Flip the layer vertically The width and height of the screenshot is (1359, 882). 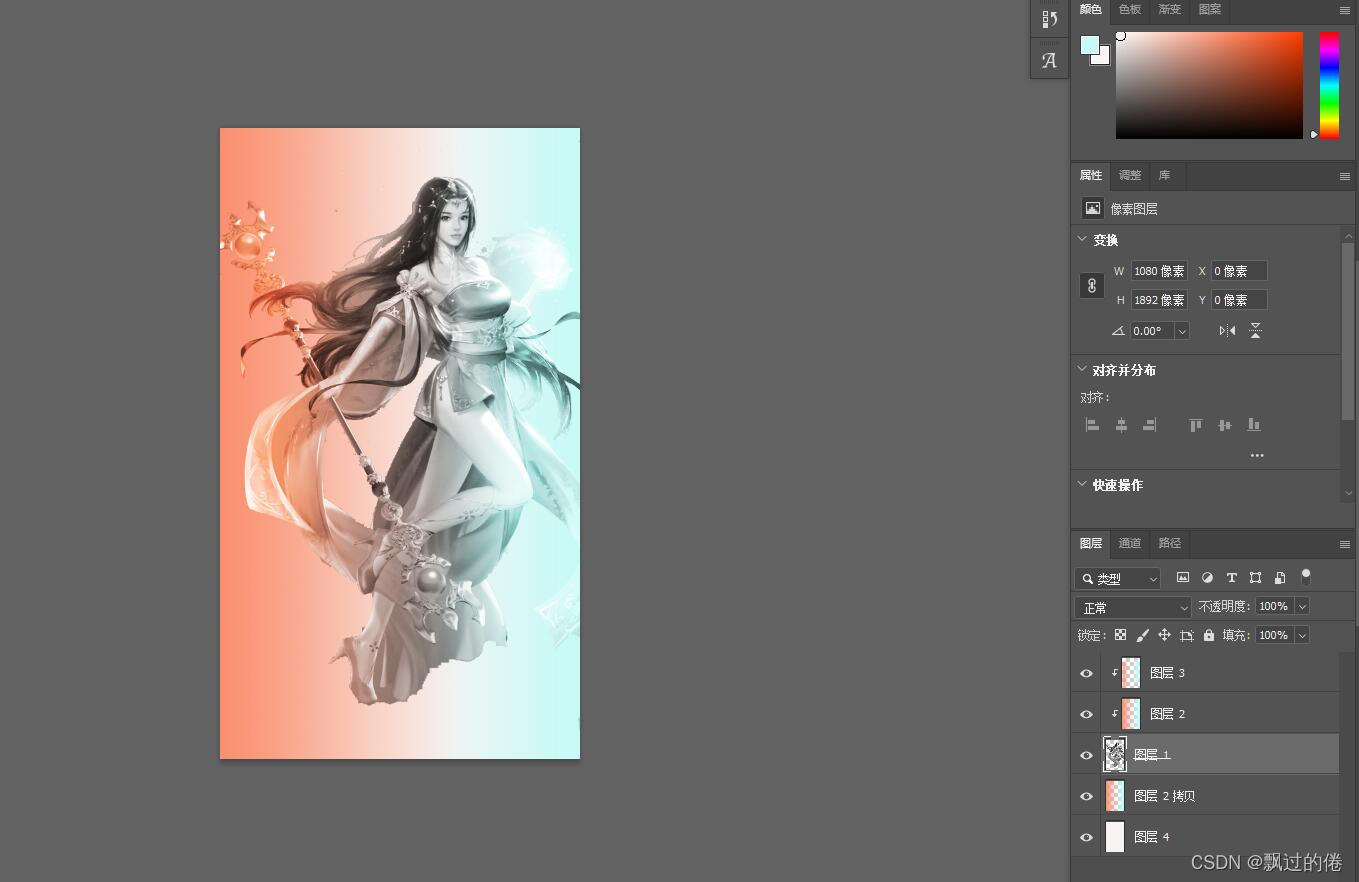[x=1256, y=331]
